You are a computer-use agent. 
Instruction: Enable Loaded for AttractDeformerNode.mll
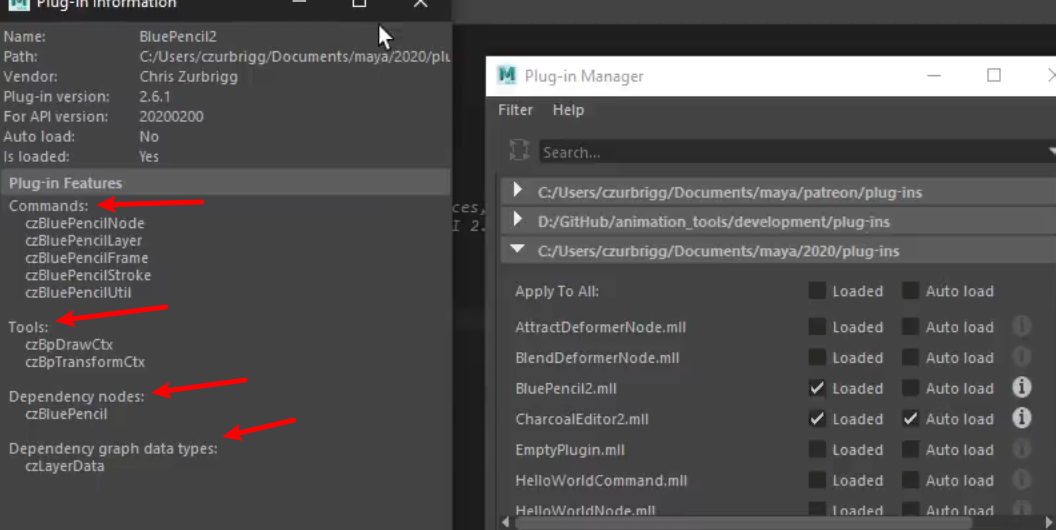817,327
